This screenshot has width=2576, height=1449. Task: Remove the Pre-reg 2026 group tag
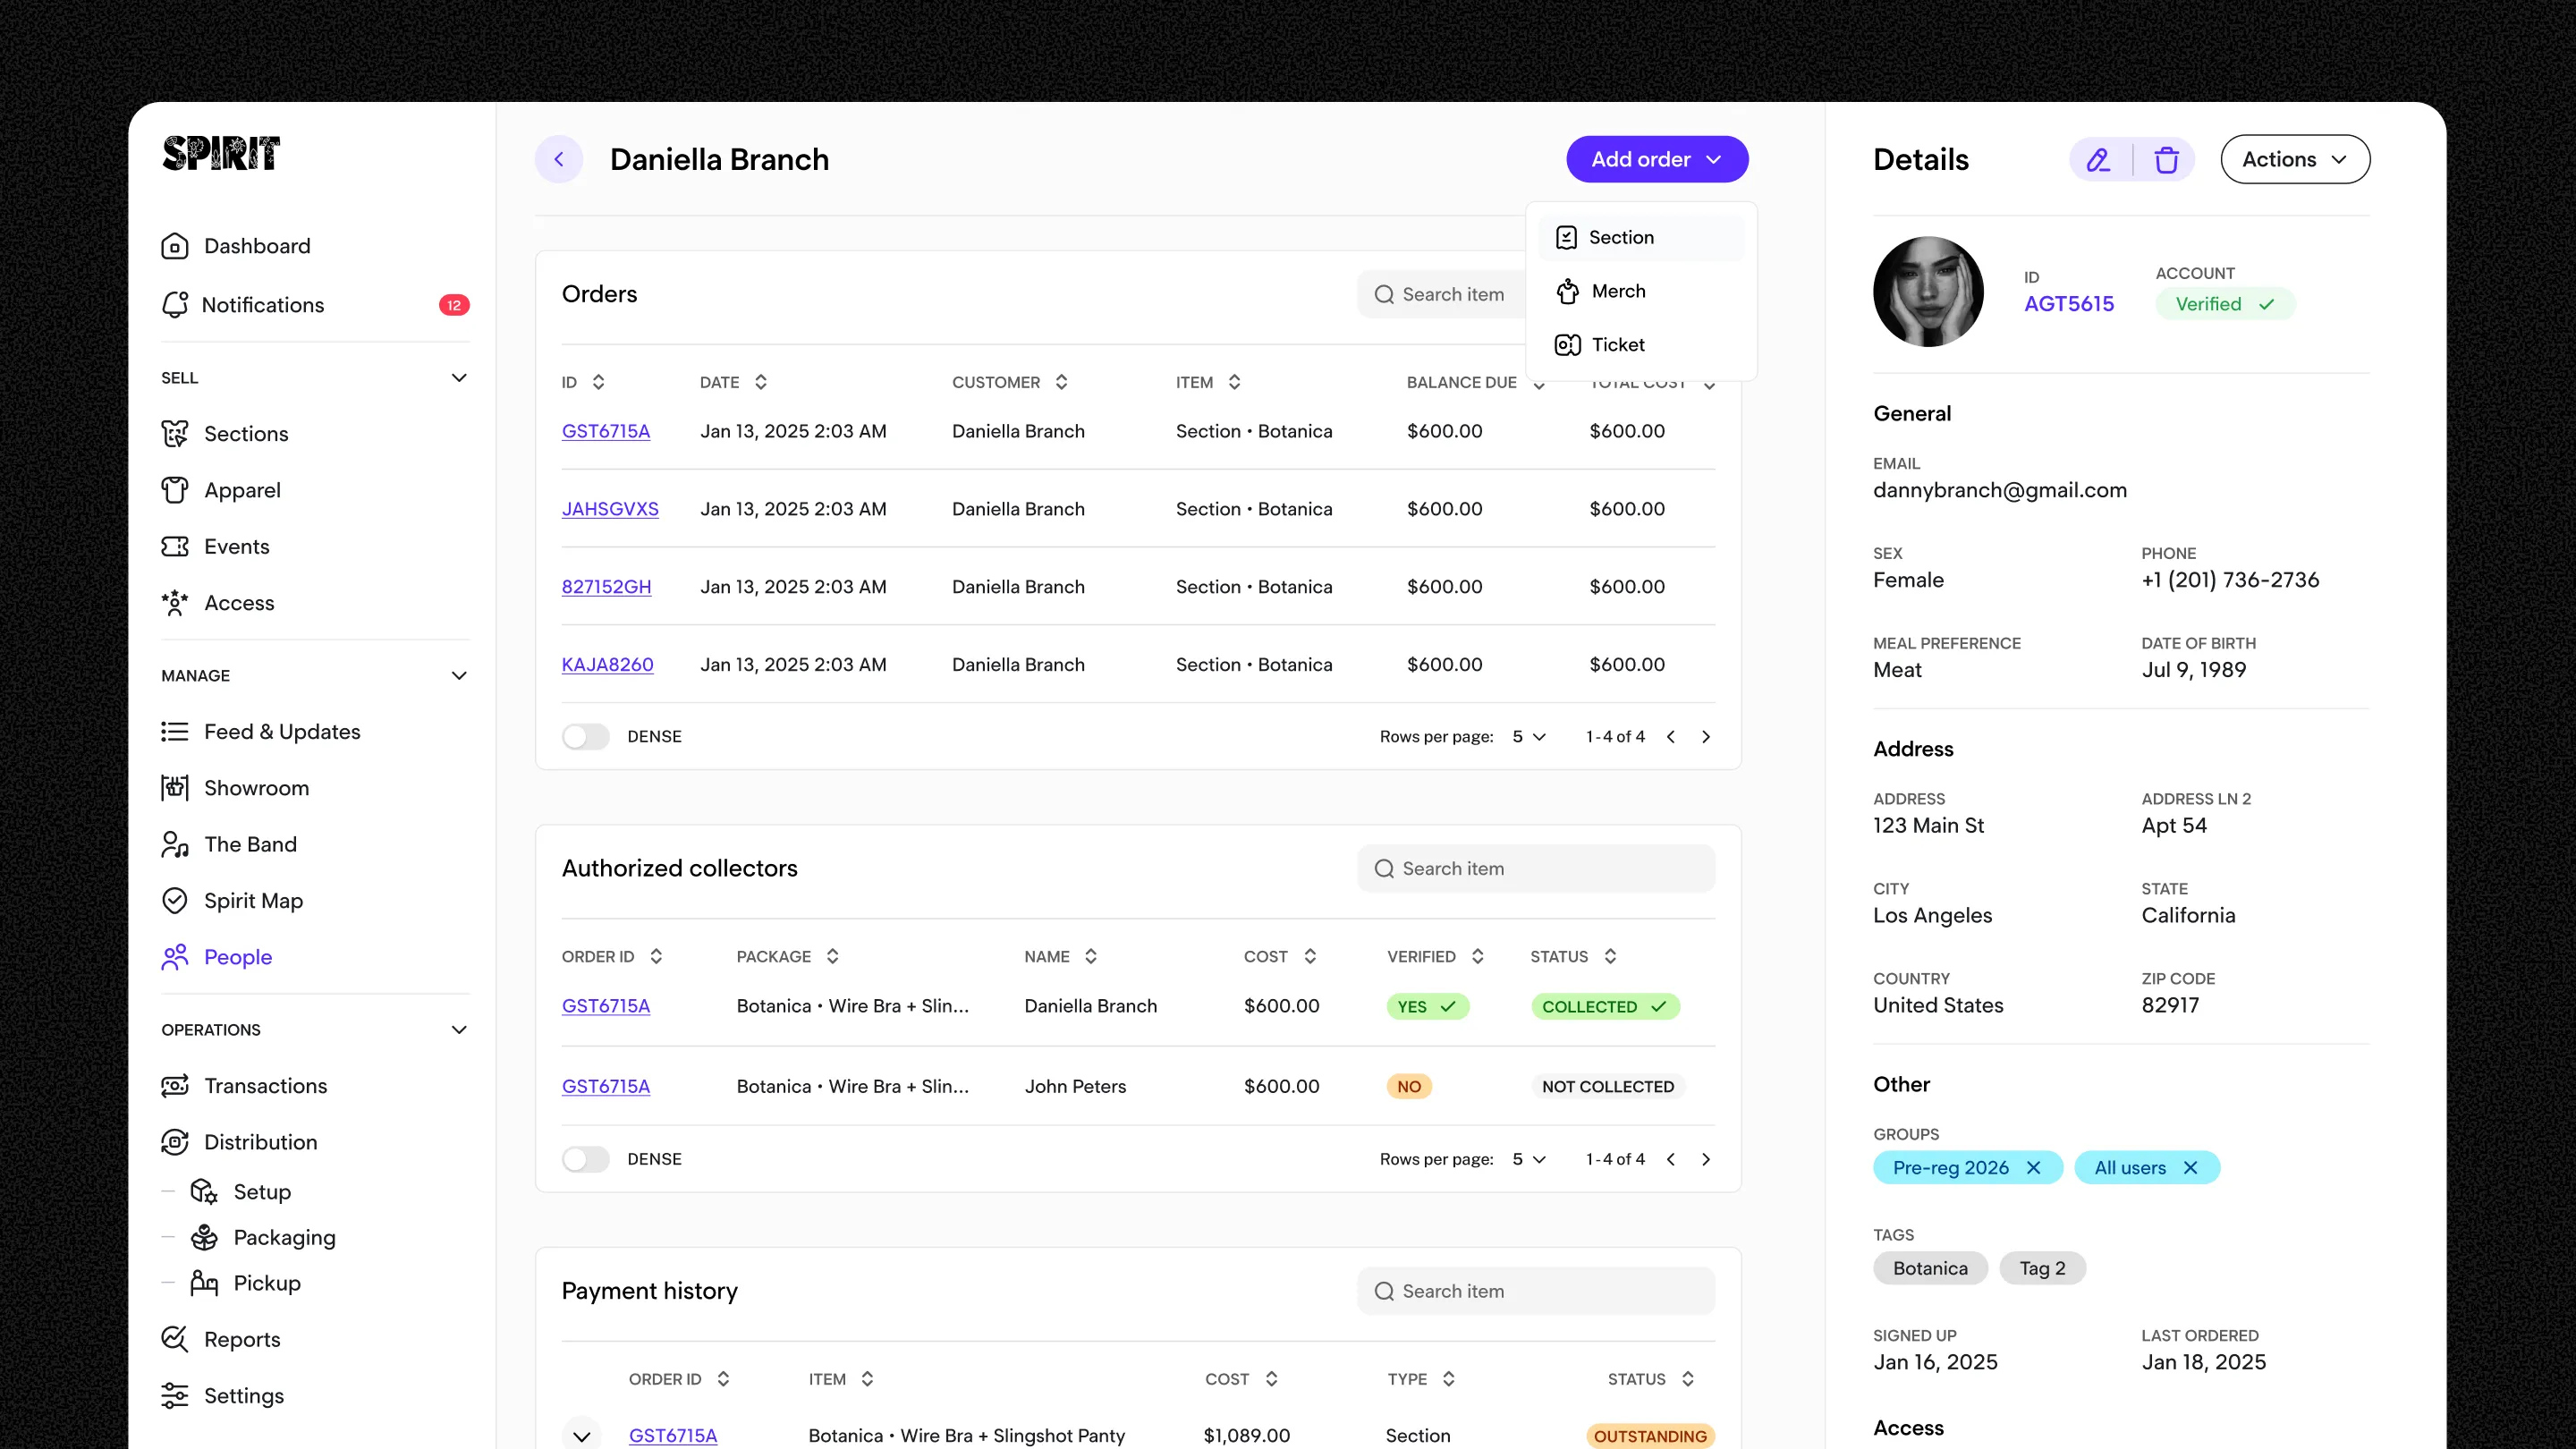(2033, 1168)
